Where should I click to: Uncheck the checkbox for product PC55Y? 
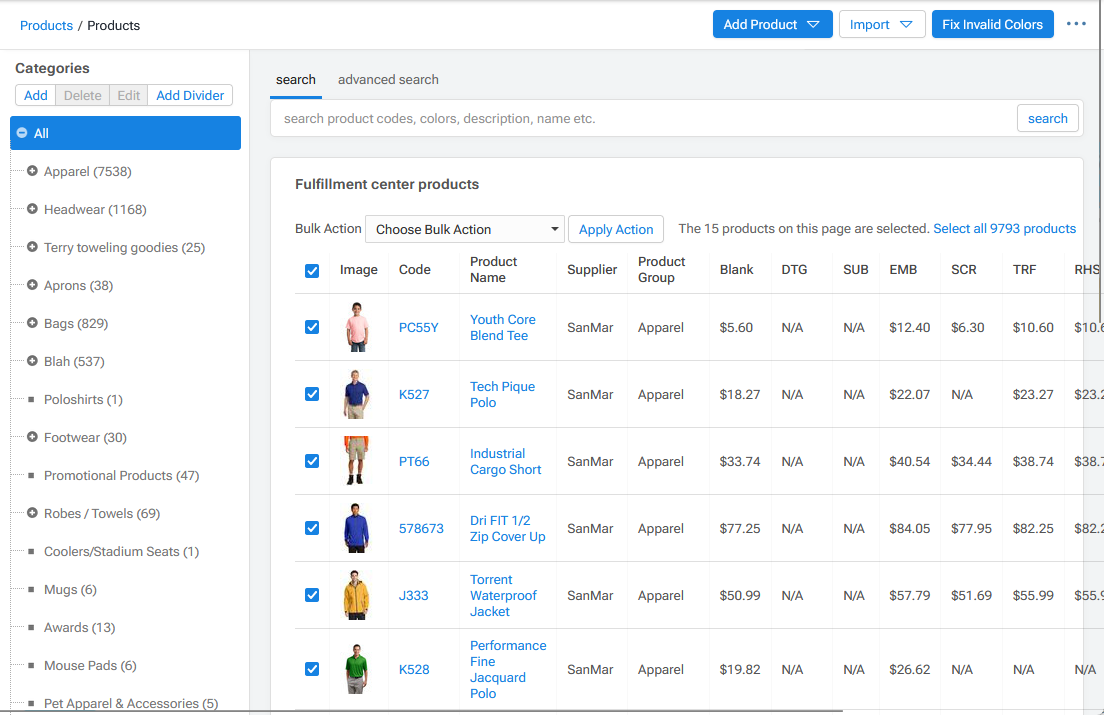[x=312, y=327]
